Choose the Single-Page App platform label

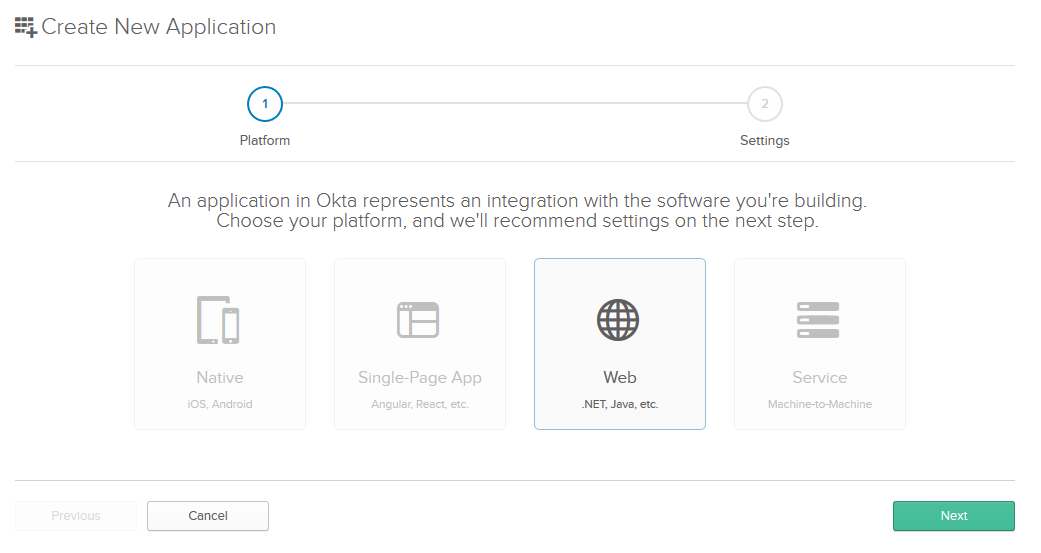(x=420, y=378)
